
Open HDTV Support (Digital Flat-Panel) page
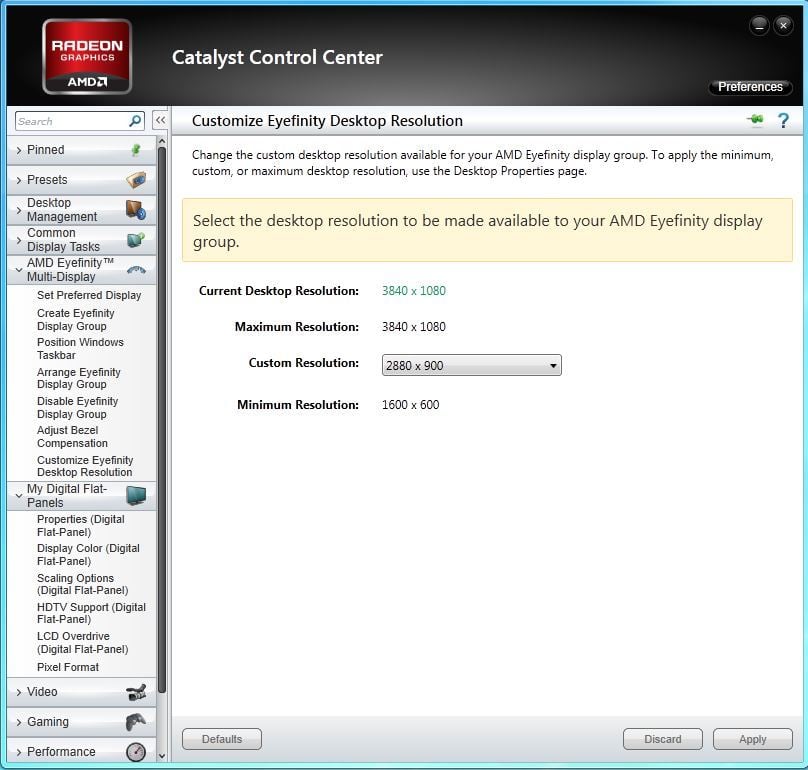pyautogui.click(x=91, y=613)
